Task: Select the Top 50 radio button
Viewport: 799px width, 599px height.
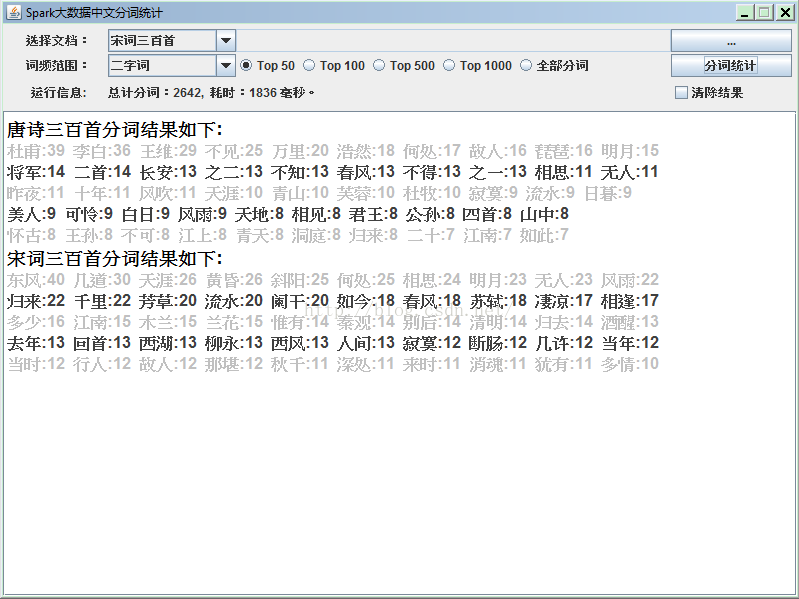Action: 246,65
